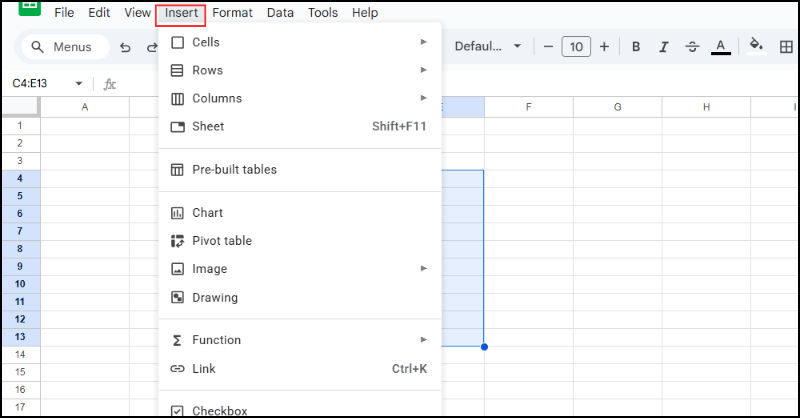Toggle bold text formatting
The image size is (800, 418).
point(636,47)
